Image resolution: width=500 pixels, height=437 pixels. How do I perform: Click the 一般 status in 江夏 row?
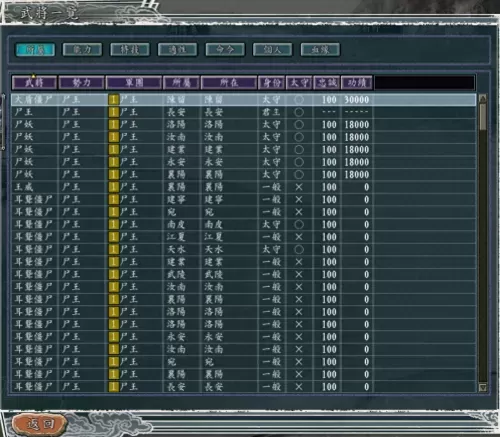[x=271, y=237]
